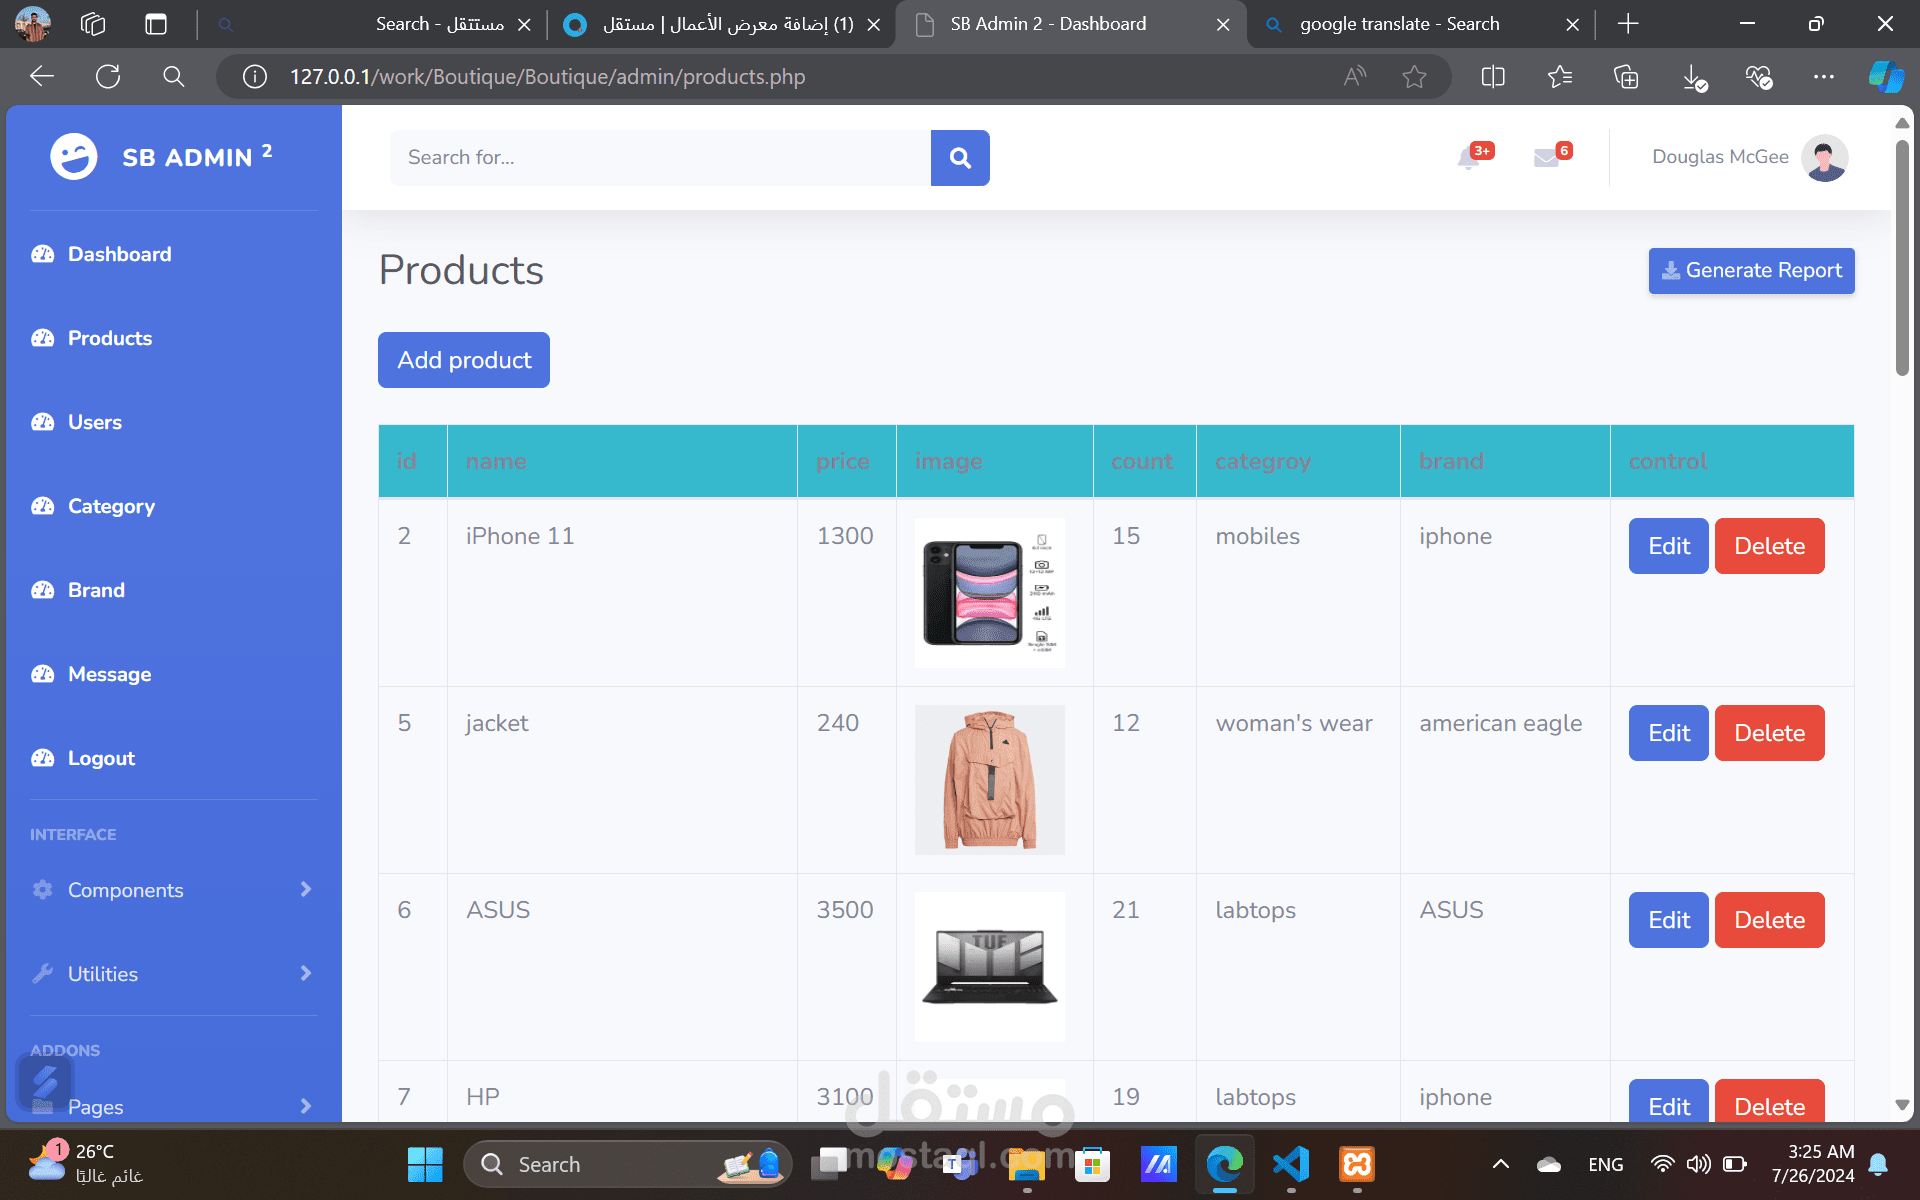Open XAMPP from the taskbar
The height and width of the screenshot is (1200, 1920).
tap(1357, 1164)
